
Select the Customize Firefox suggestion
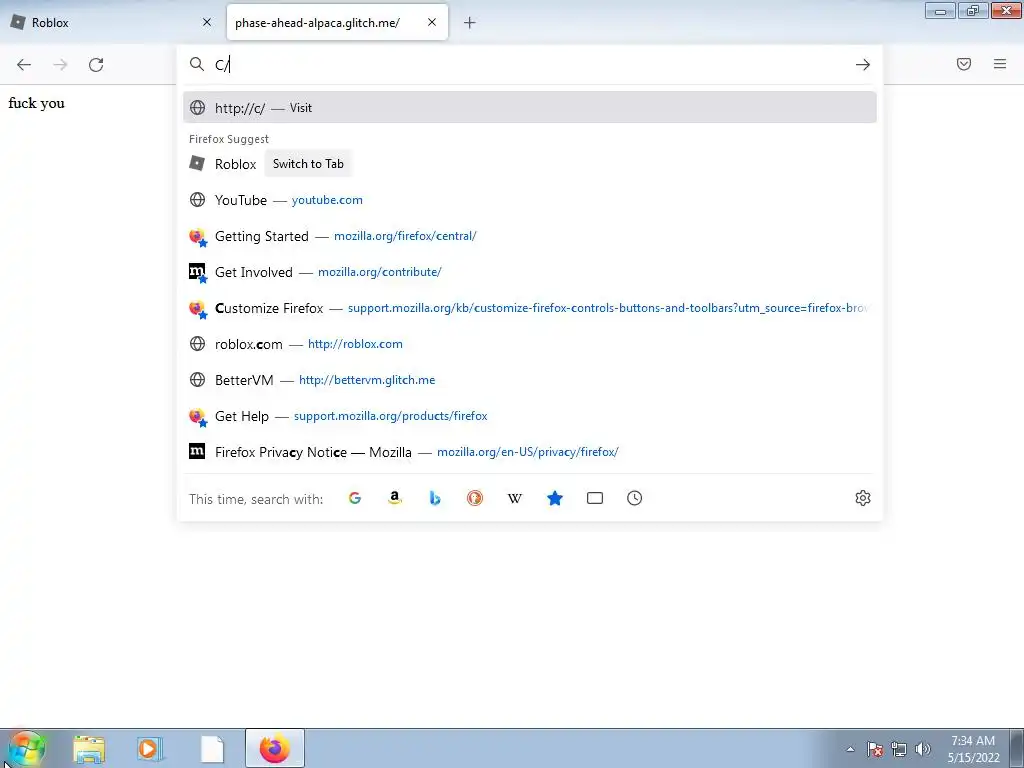[x=530, y=308]
